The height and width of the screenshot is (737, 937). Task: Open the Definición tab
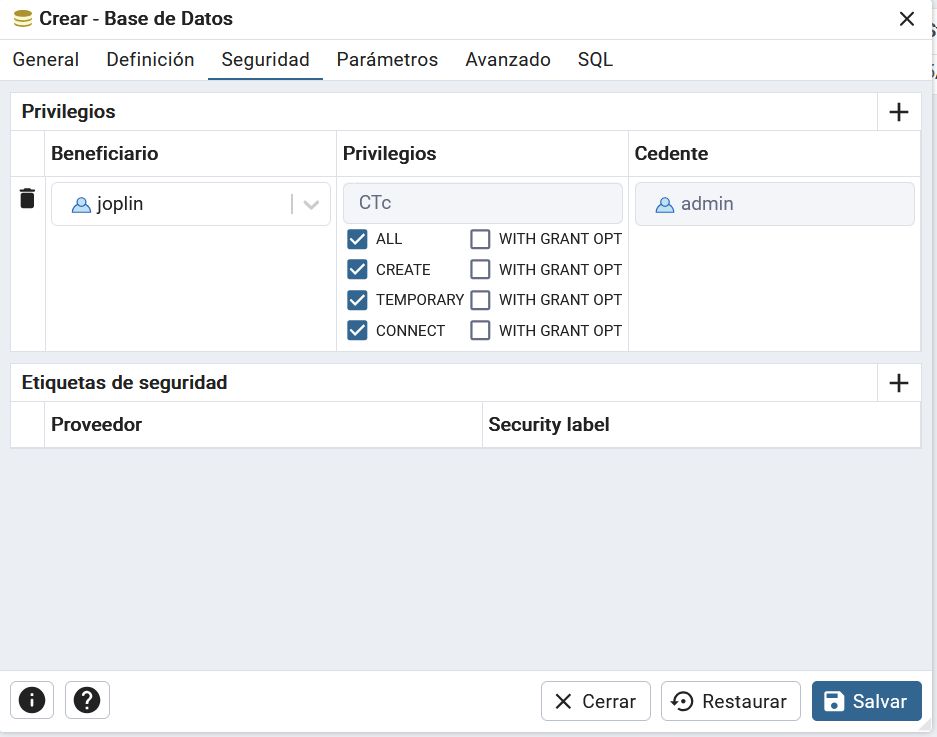(150, 60)
